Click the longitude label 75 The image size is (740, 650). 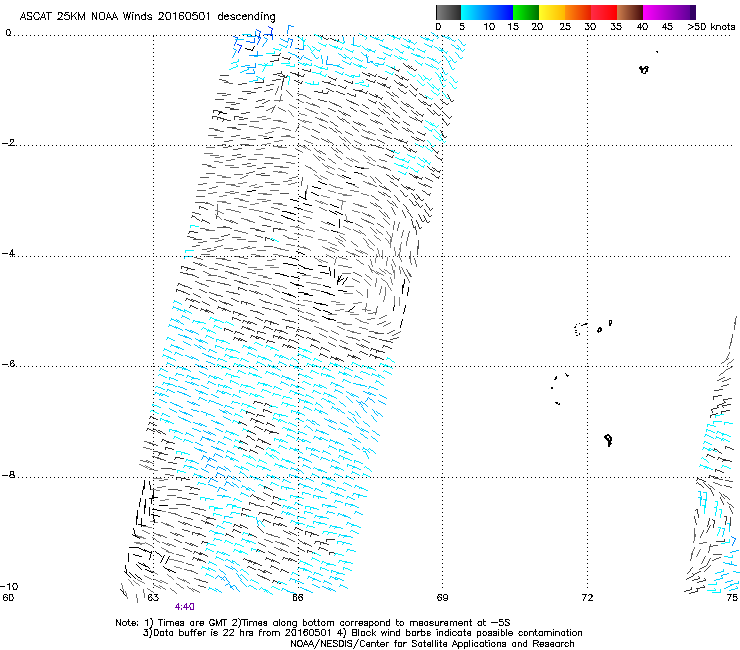click(x=732, y=598)
